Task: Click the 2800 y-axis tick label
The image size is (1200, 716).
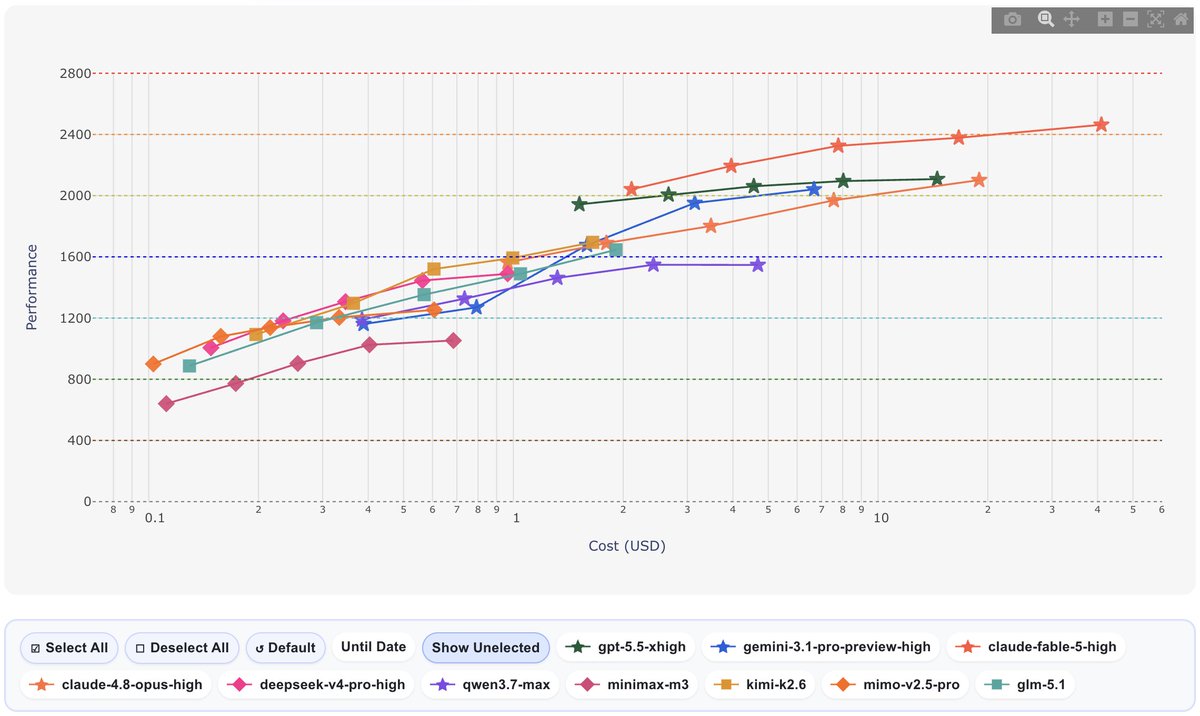Action: click(x=75, y=73)
